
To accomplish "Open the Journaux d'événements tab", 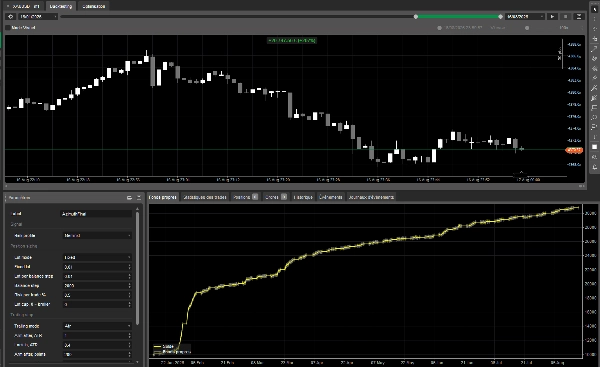I will (x=371, y=197).
